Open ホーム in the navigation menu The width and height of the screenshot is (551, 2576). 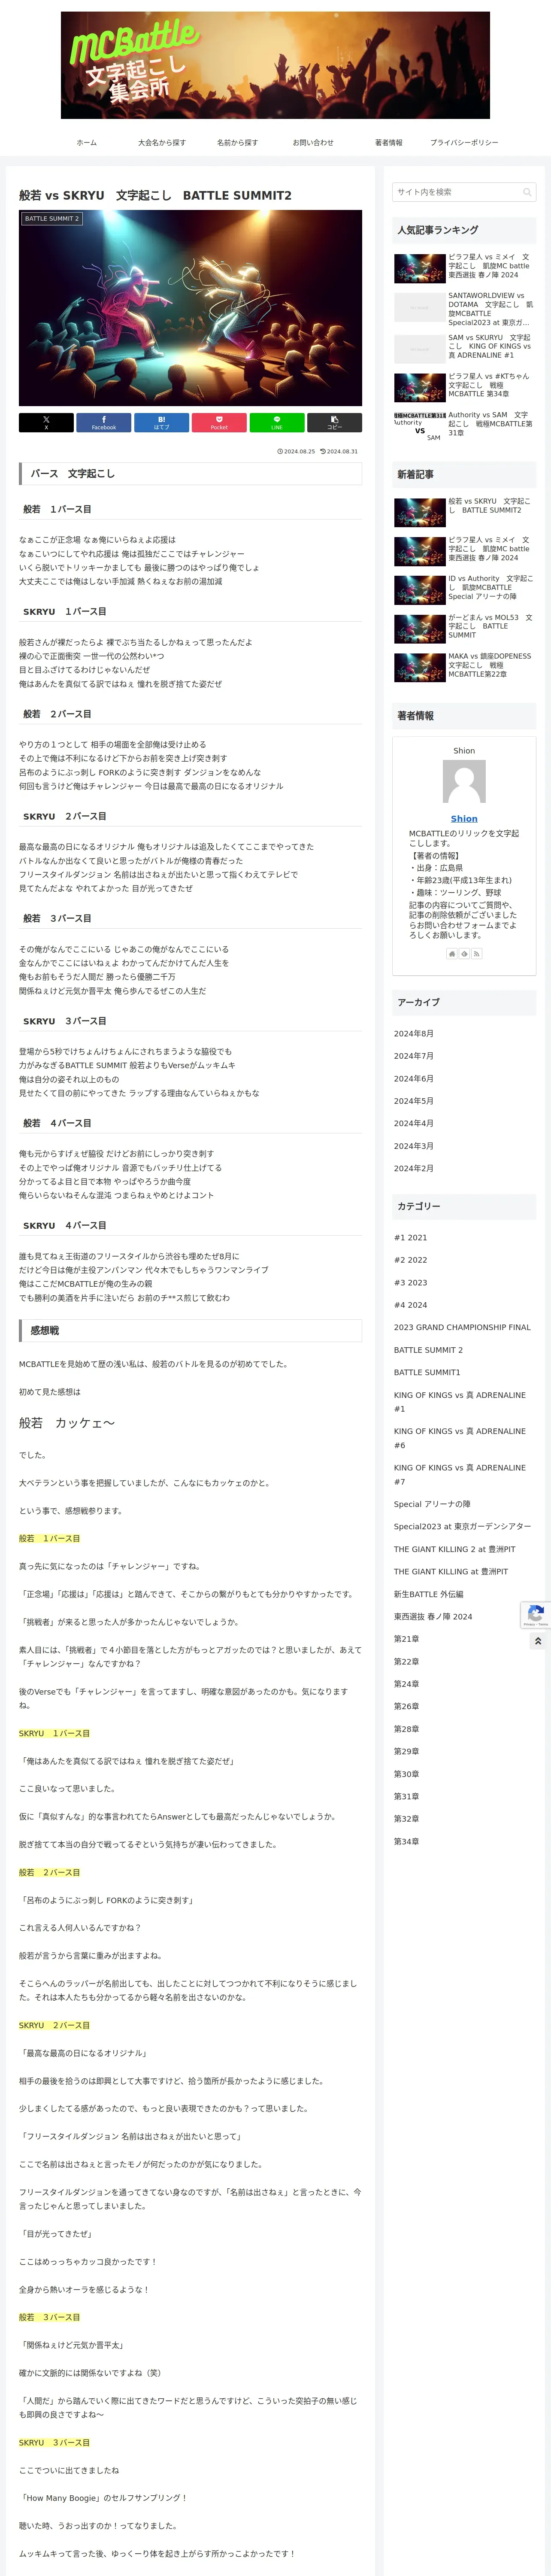pos(87,143)
